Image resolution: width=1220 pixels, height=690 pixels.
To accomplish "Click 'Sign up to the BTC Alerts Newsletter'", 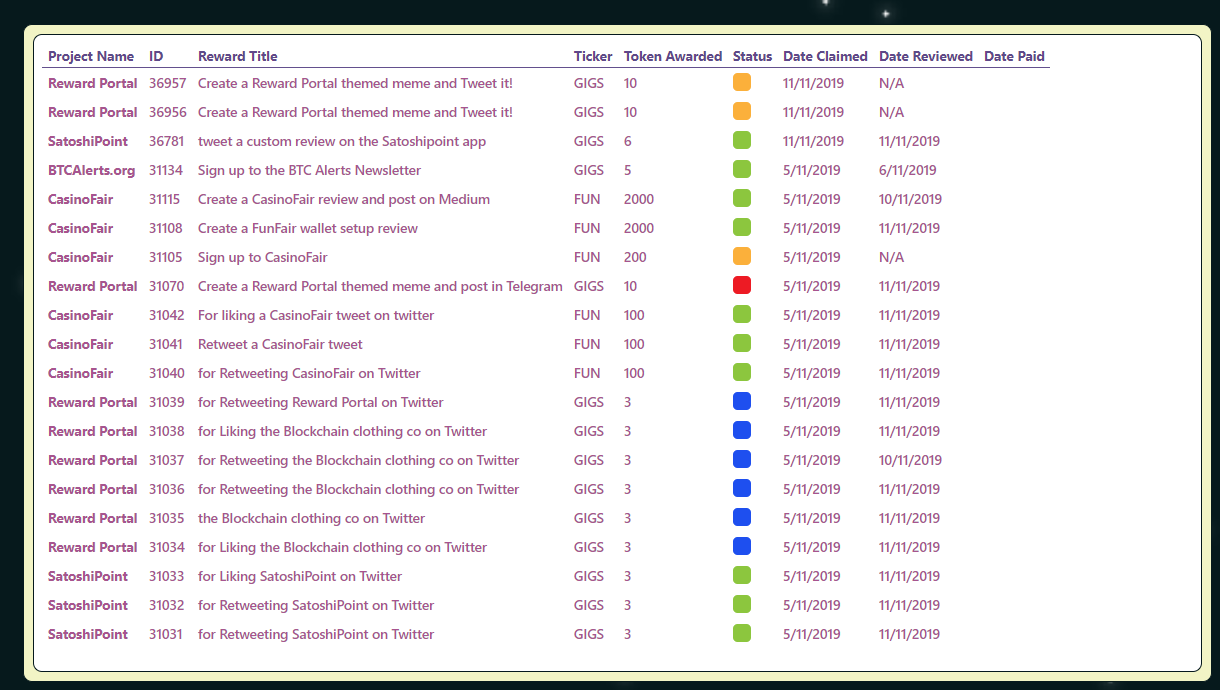I will point(310,170).
